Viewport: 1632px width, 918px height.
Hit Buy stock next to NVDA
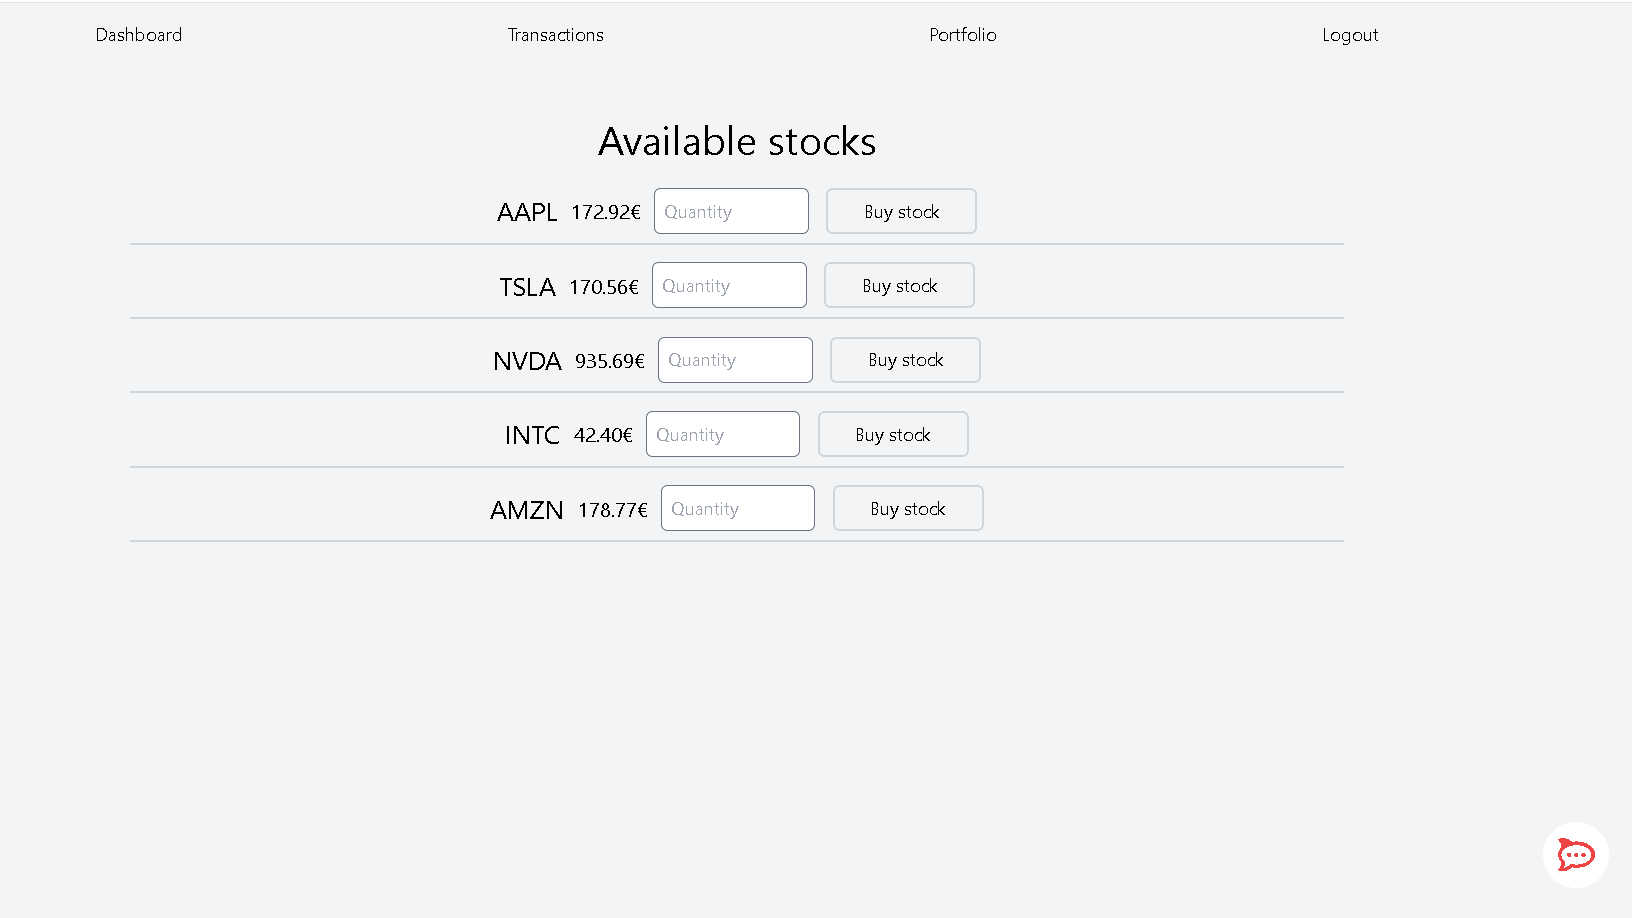pos(905,360)
